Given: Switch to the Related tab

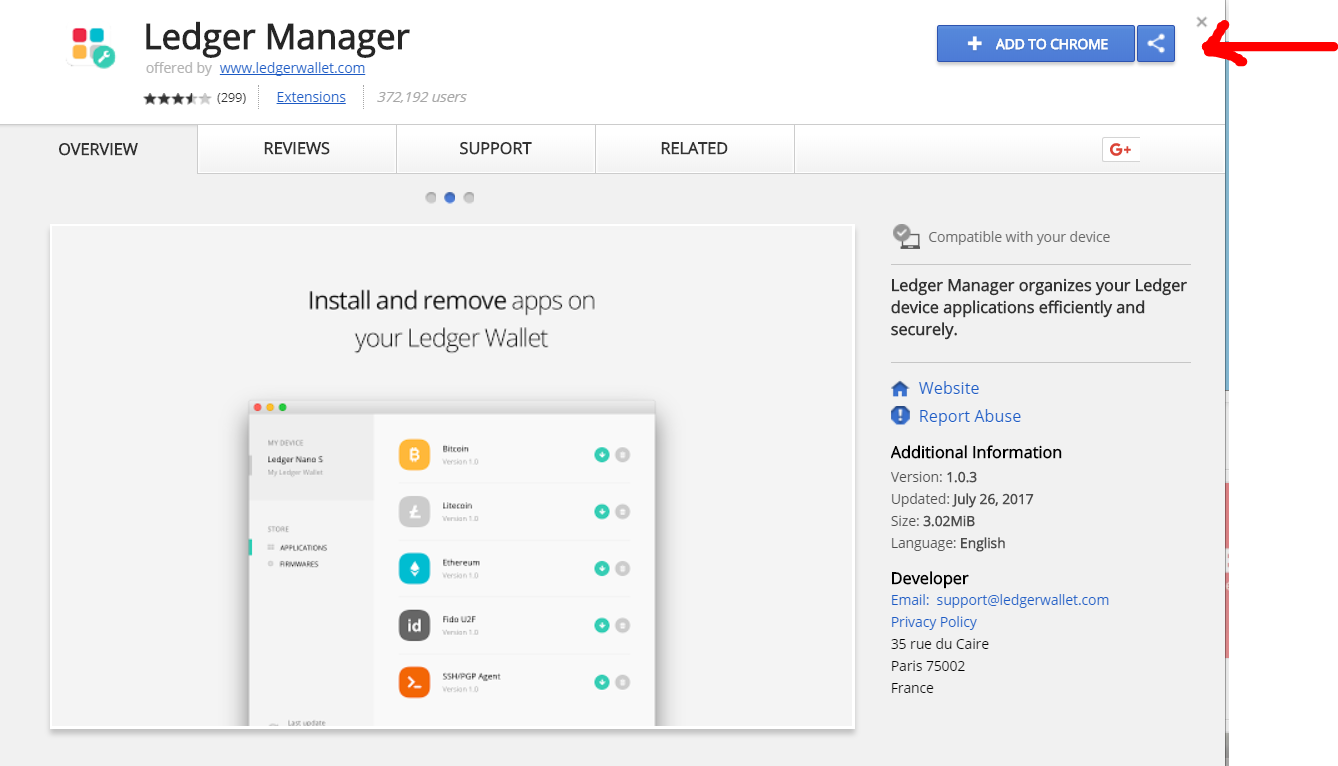Looking at the screenshot, I should click(694, 148).
